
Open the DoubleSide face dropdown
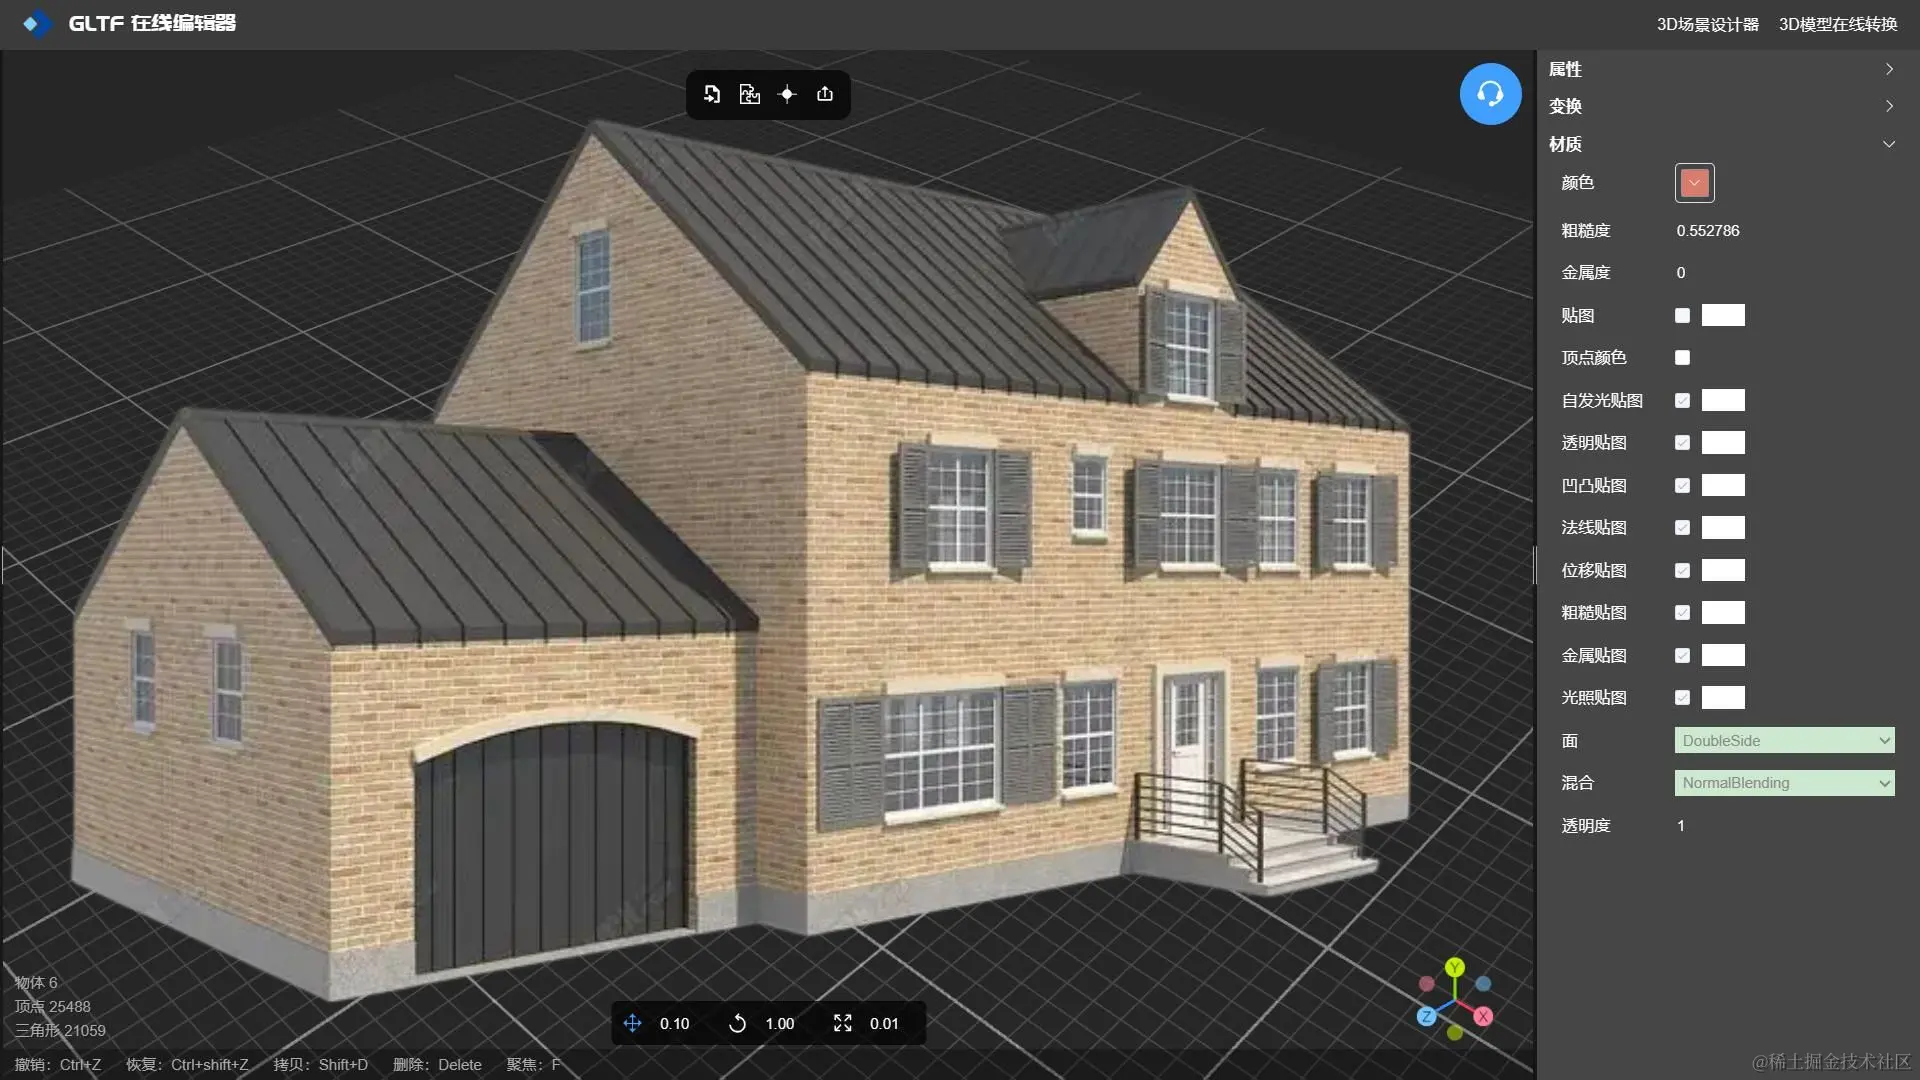1784,741
